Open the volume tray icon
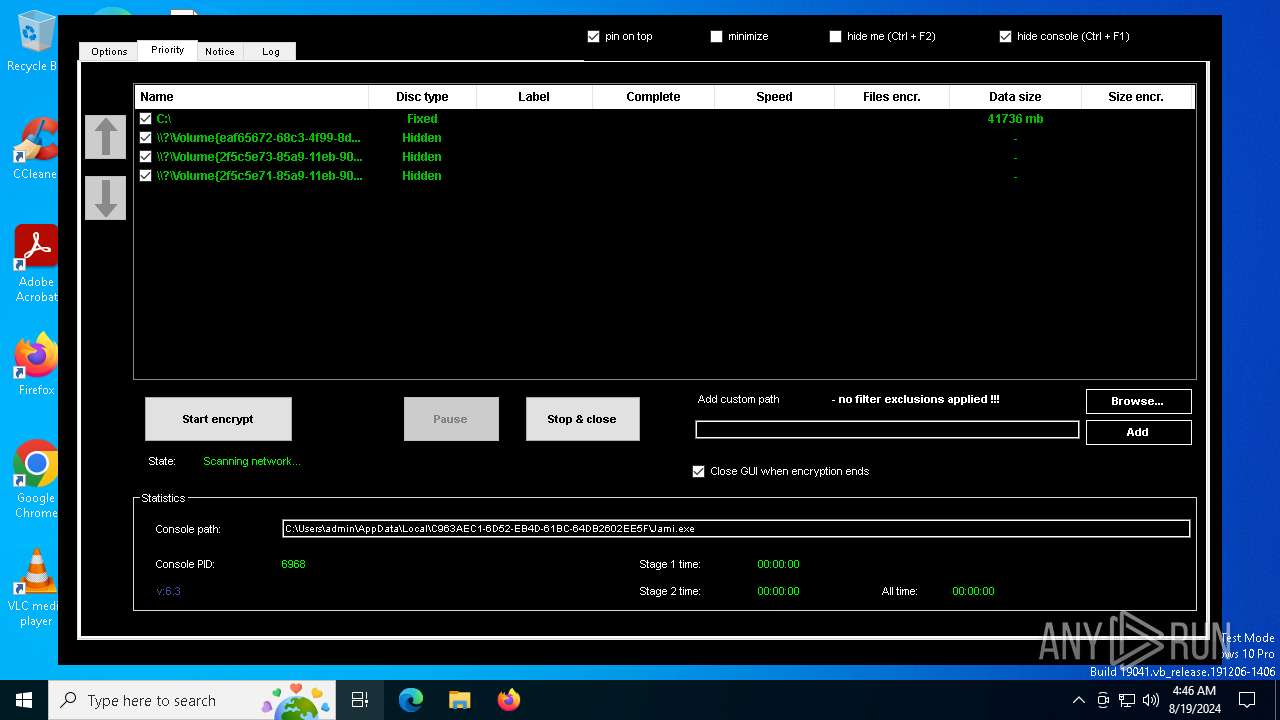1280x720 pixels. coord(1151,700)
